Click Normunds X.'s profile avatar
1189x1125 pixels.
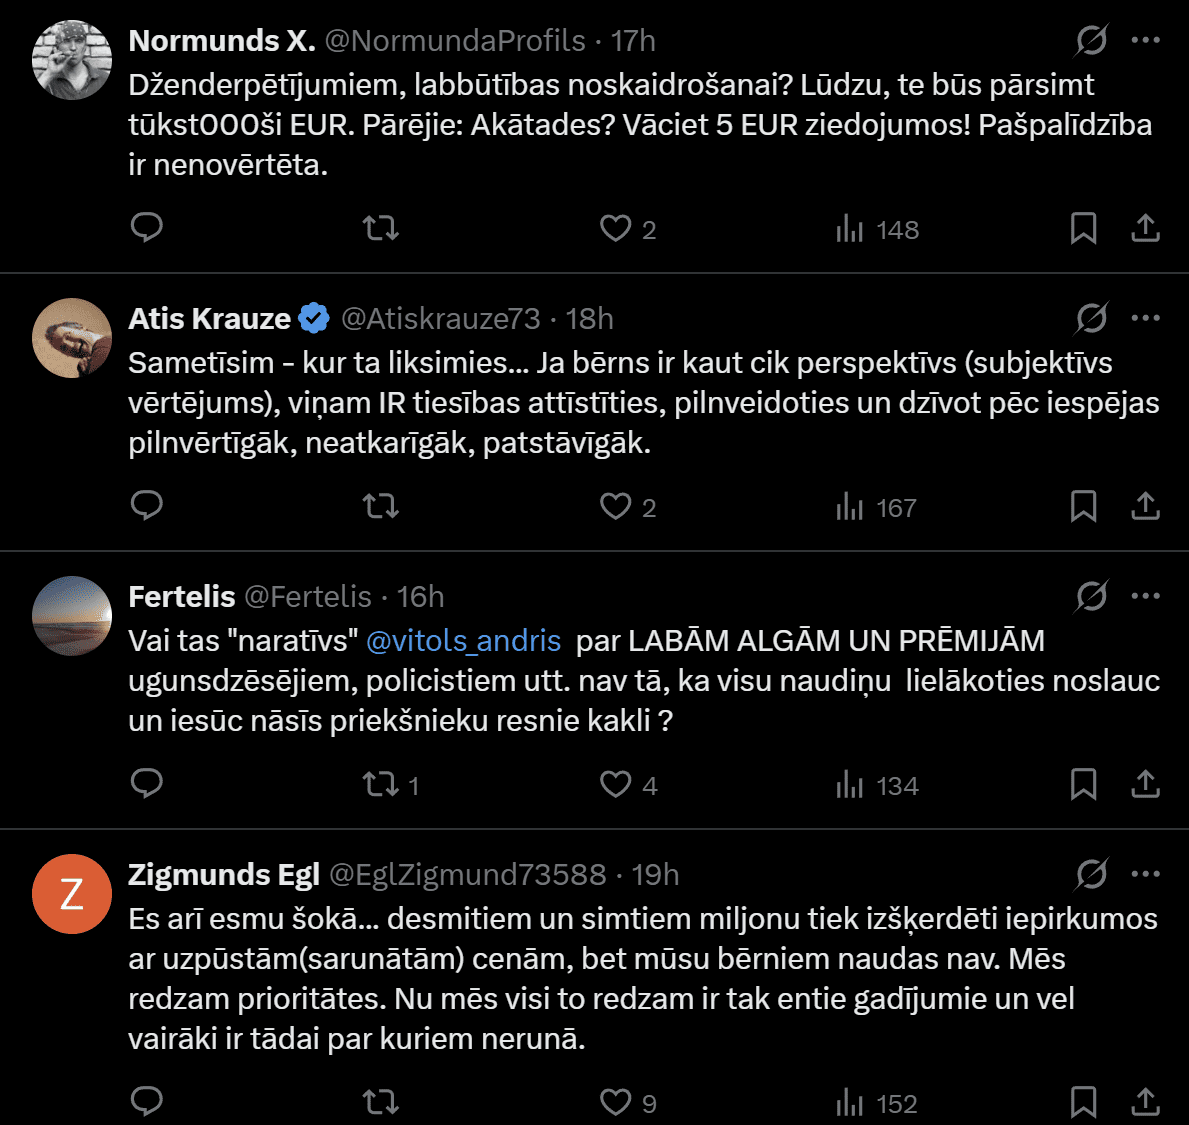72,60
